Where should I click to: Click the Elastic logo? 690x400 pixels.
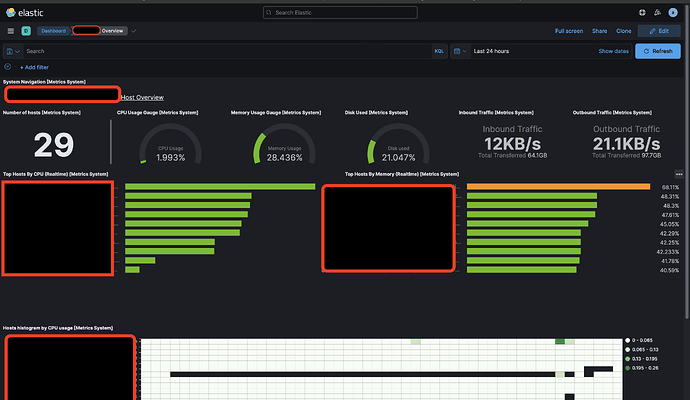(x=25, y=13)
